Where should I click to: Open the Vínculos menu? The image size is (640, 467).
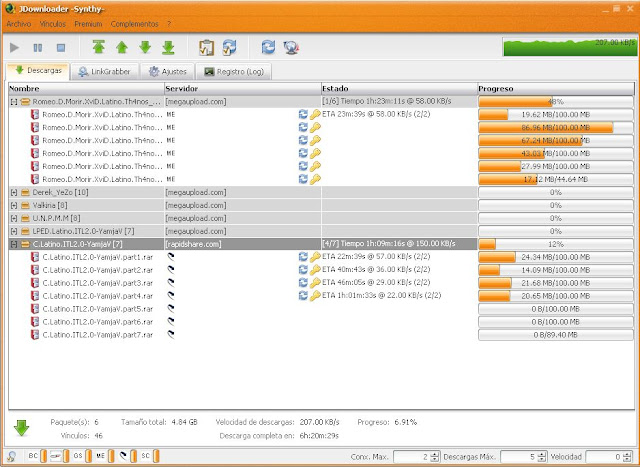(53, 24)
